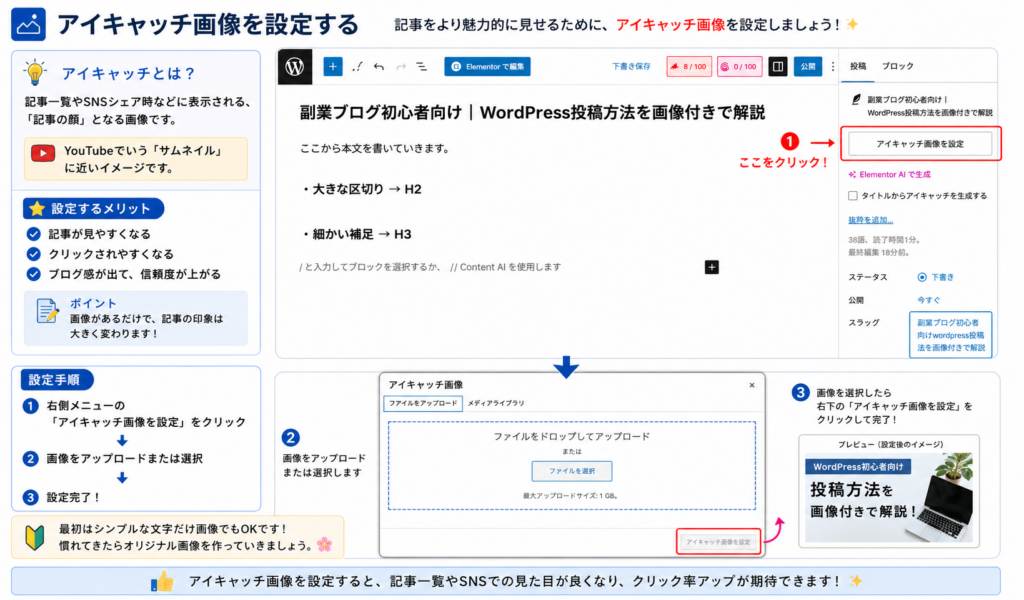Enable タイトルからアイキャッチを生成する checkbox
Screen dimensions: 1024x600
852,195
